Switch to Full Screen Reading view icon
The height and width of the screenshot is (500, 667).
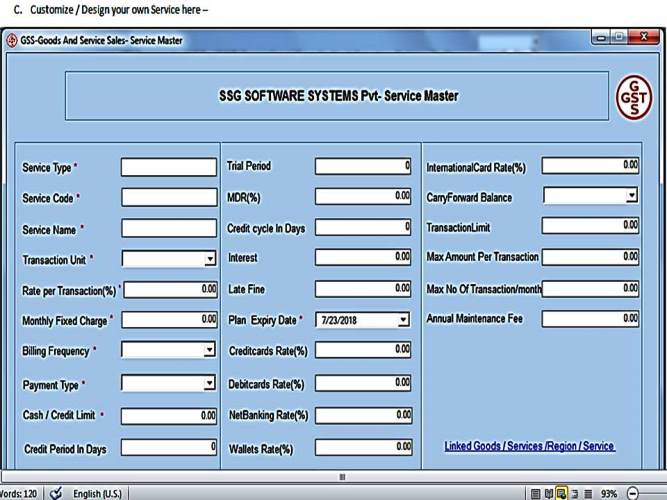click(x=549, y=494)
